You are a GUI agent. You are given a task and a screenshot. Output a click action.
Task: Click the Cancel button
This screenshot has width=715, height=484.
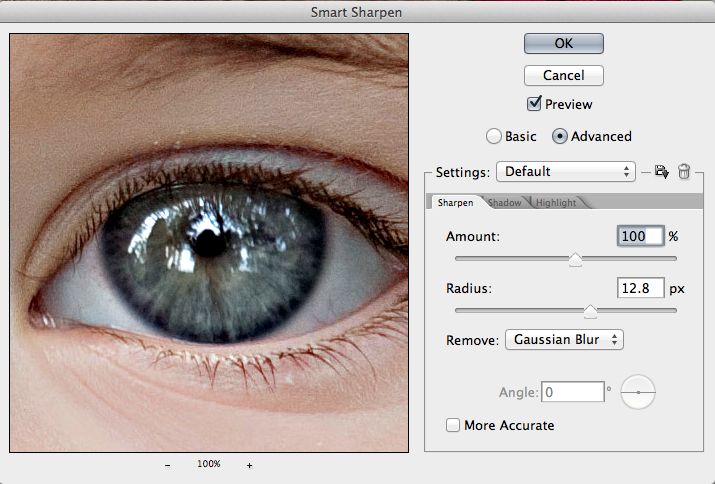[x=564, y=75]
